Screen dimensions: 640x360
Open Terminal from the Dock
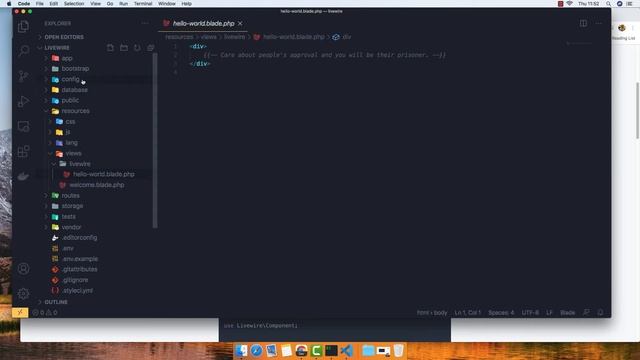pos(331,350)
